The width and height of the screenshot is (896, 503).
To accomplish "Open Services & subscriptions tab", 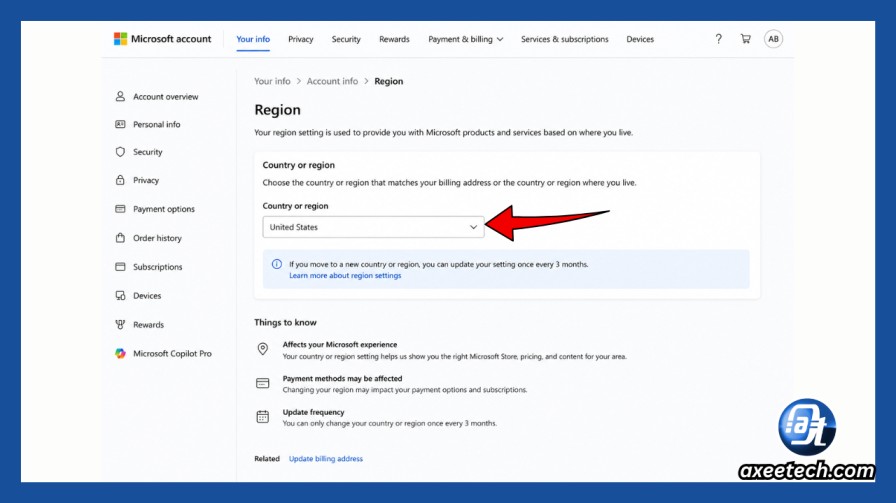I will [565, 39].
